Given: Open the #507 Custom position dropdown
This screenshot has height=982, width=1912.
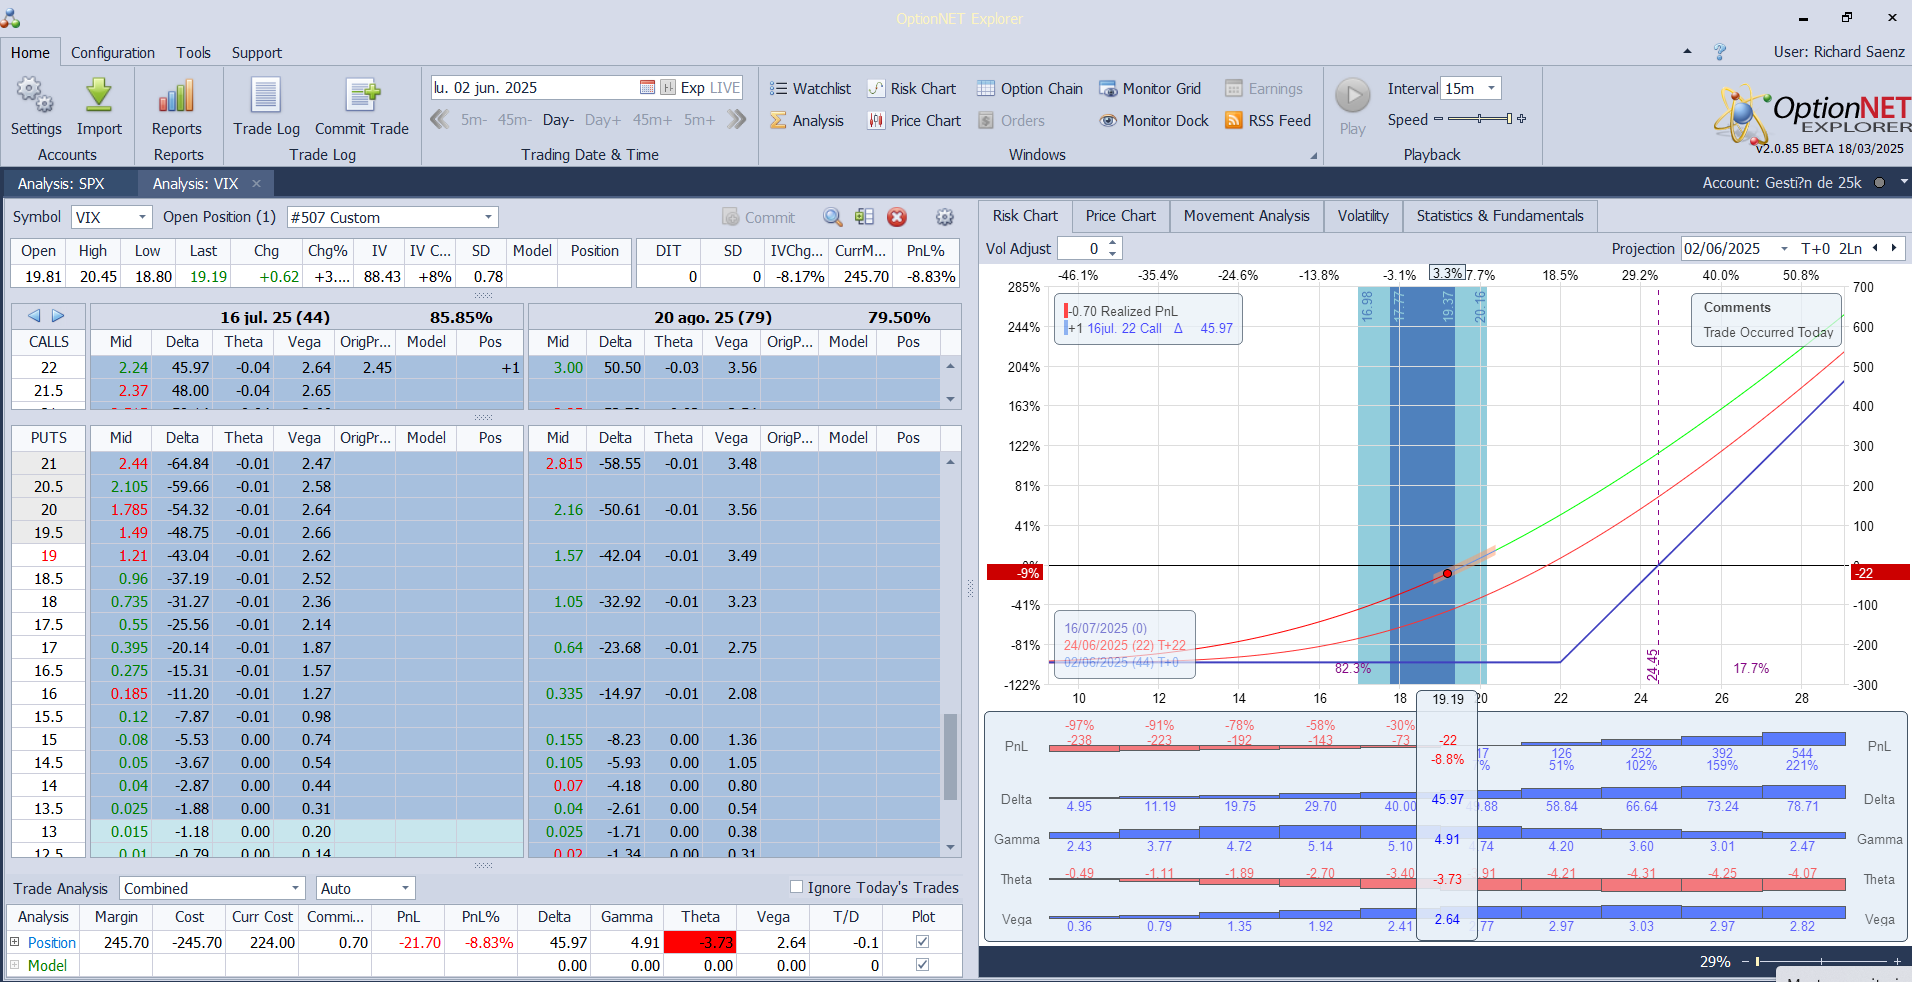Looking at the screenshot, I should pyautogui.click(x=488, y=217).
